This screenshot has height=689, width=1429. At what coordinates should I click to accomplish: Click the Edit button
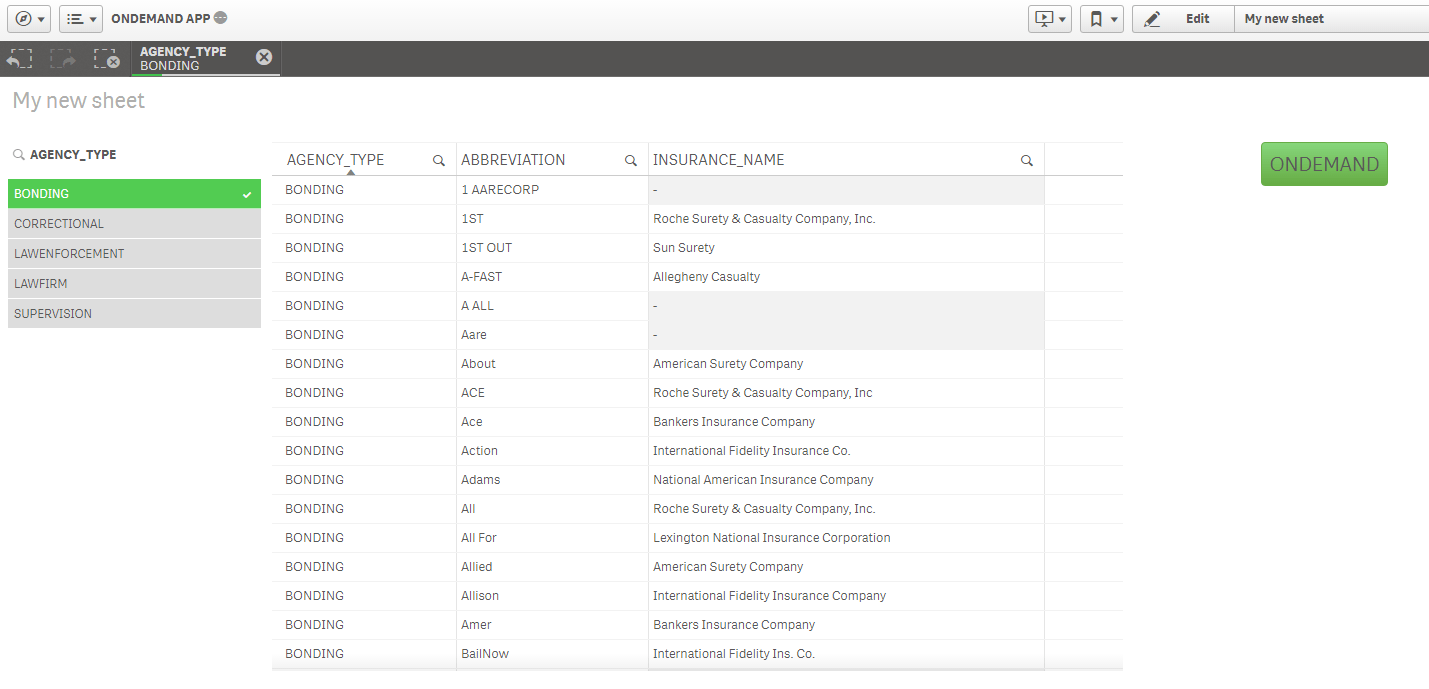1183,18
